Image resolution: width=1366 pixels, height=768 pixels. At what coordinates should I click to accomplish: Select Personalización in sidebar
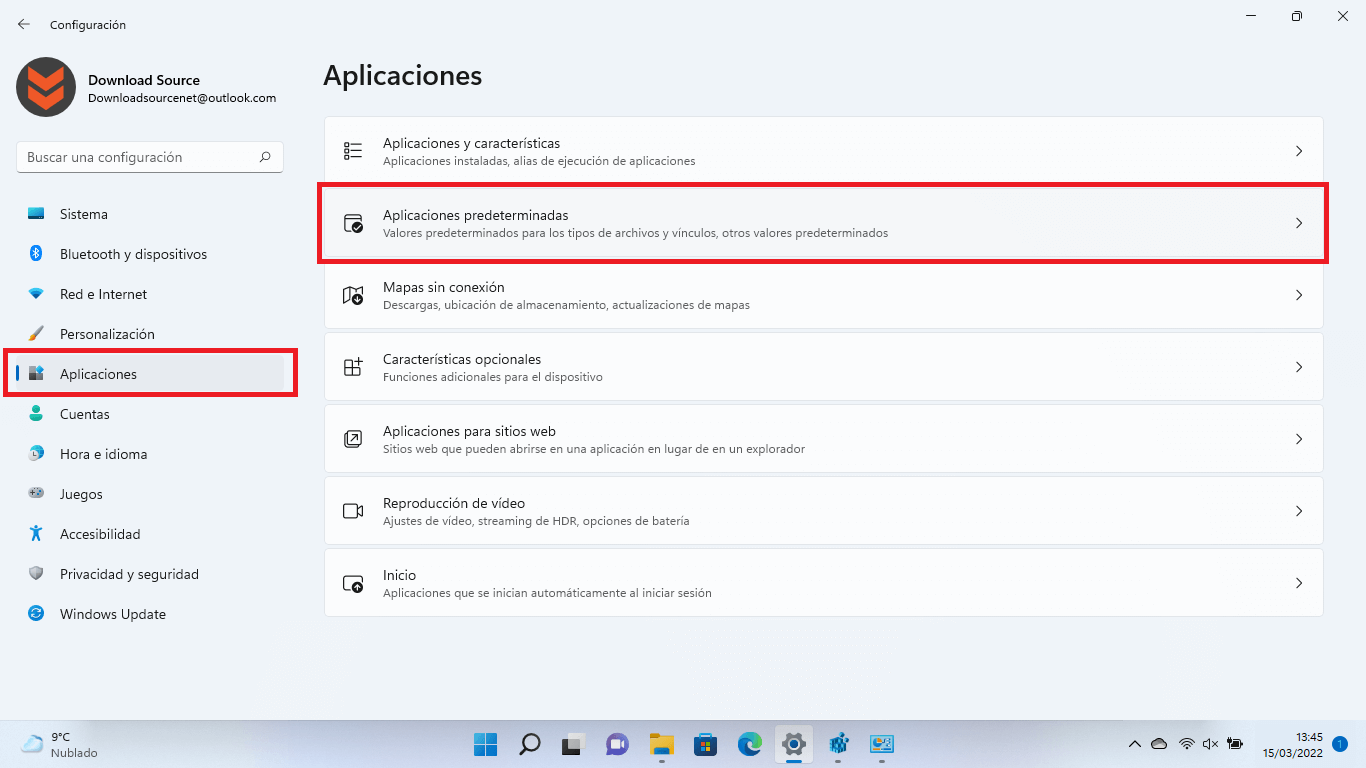click(x=150, y=334)
